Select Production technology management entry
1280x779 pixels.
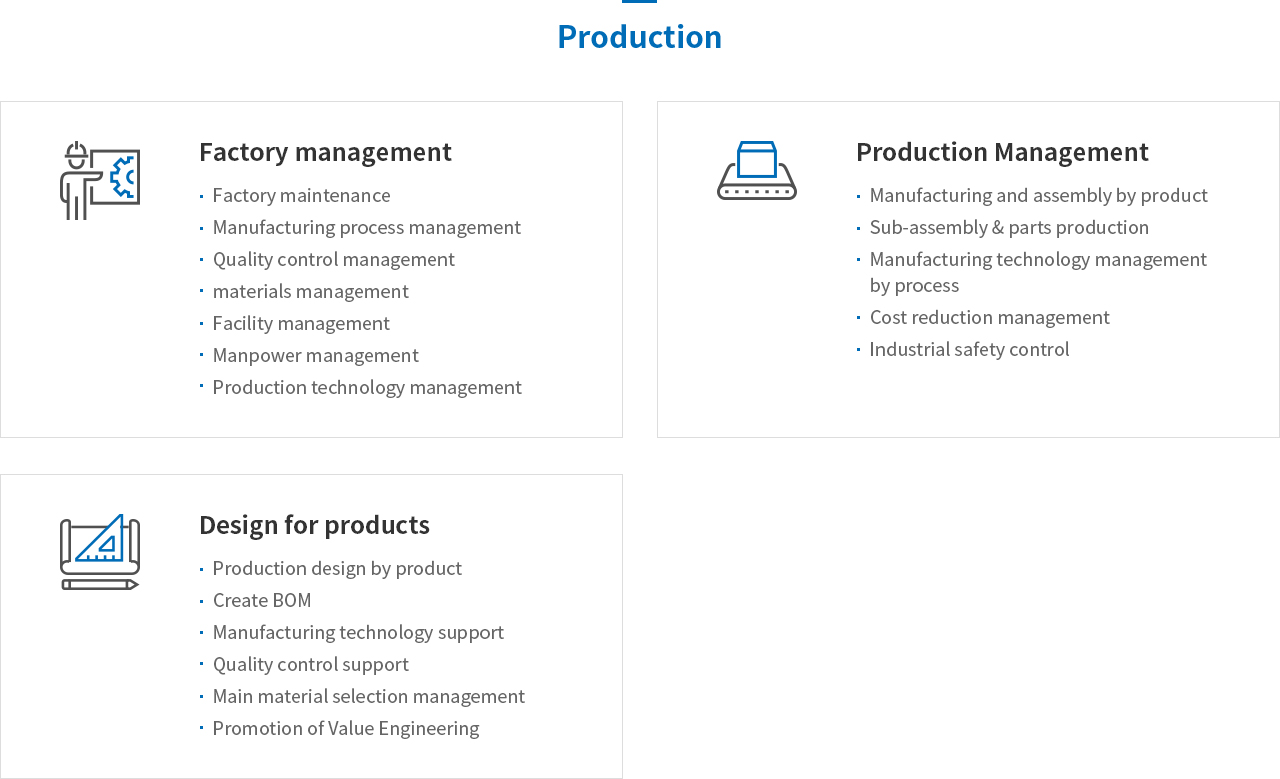tap(367, 387)
